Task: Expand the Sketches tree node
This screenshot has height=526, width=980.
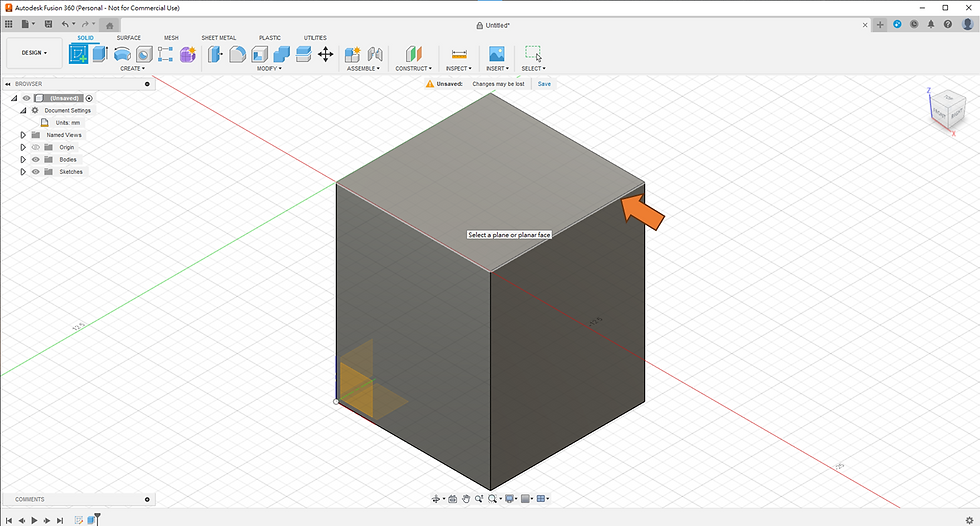Action: coord(23,172)
